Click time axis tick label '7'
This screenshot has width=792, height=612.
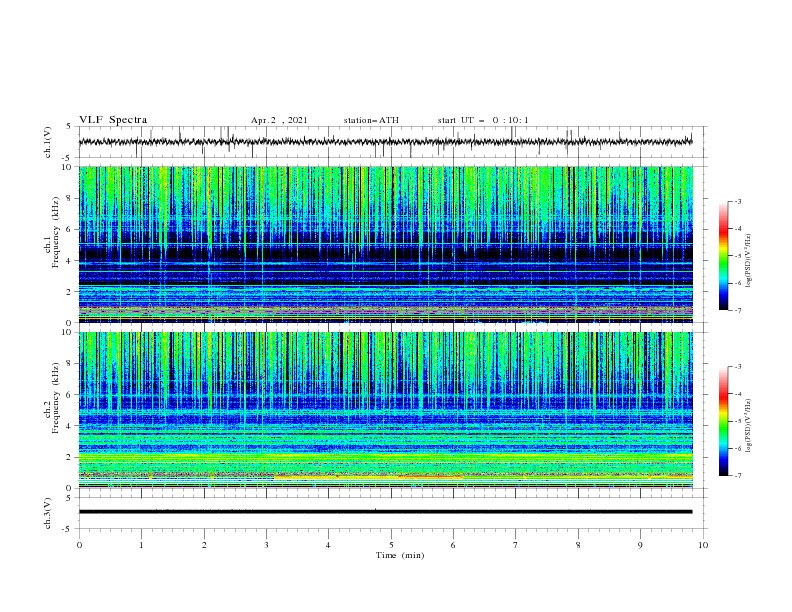pos(516,545)
